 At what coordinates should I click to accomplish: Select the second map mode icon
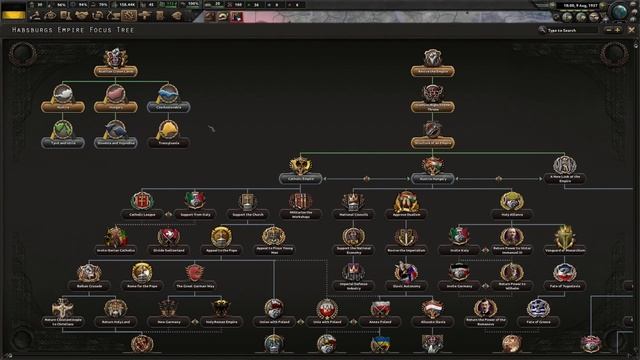[x=223, y=16]
